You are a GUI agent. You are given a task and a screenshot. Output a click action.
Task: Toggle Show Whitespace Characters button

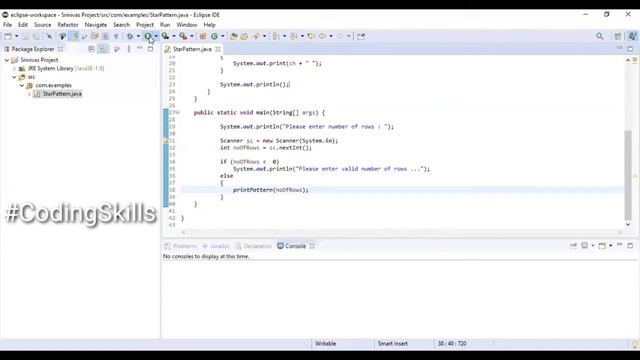click(x=116, y=36)
